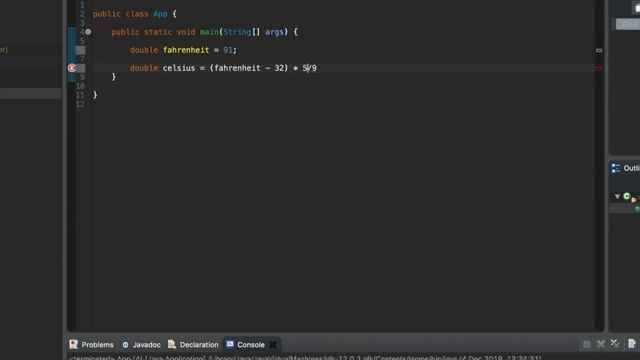Click the Terminate square button in Console

point(587,344)
